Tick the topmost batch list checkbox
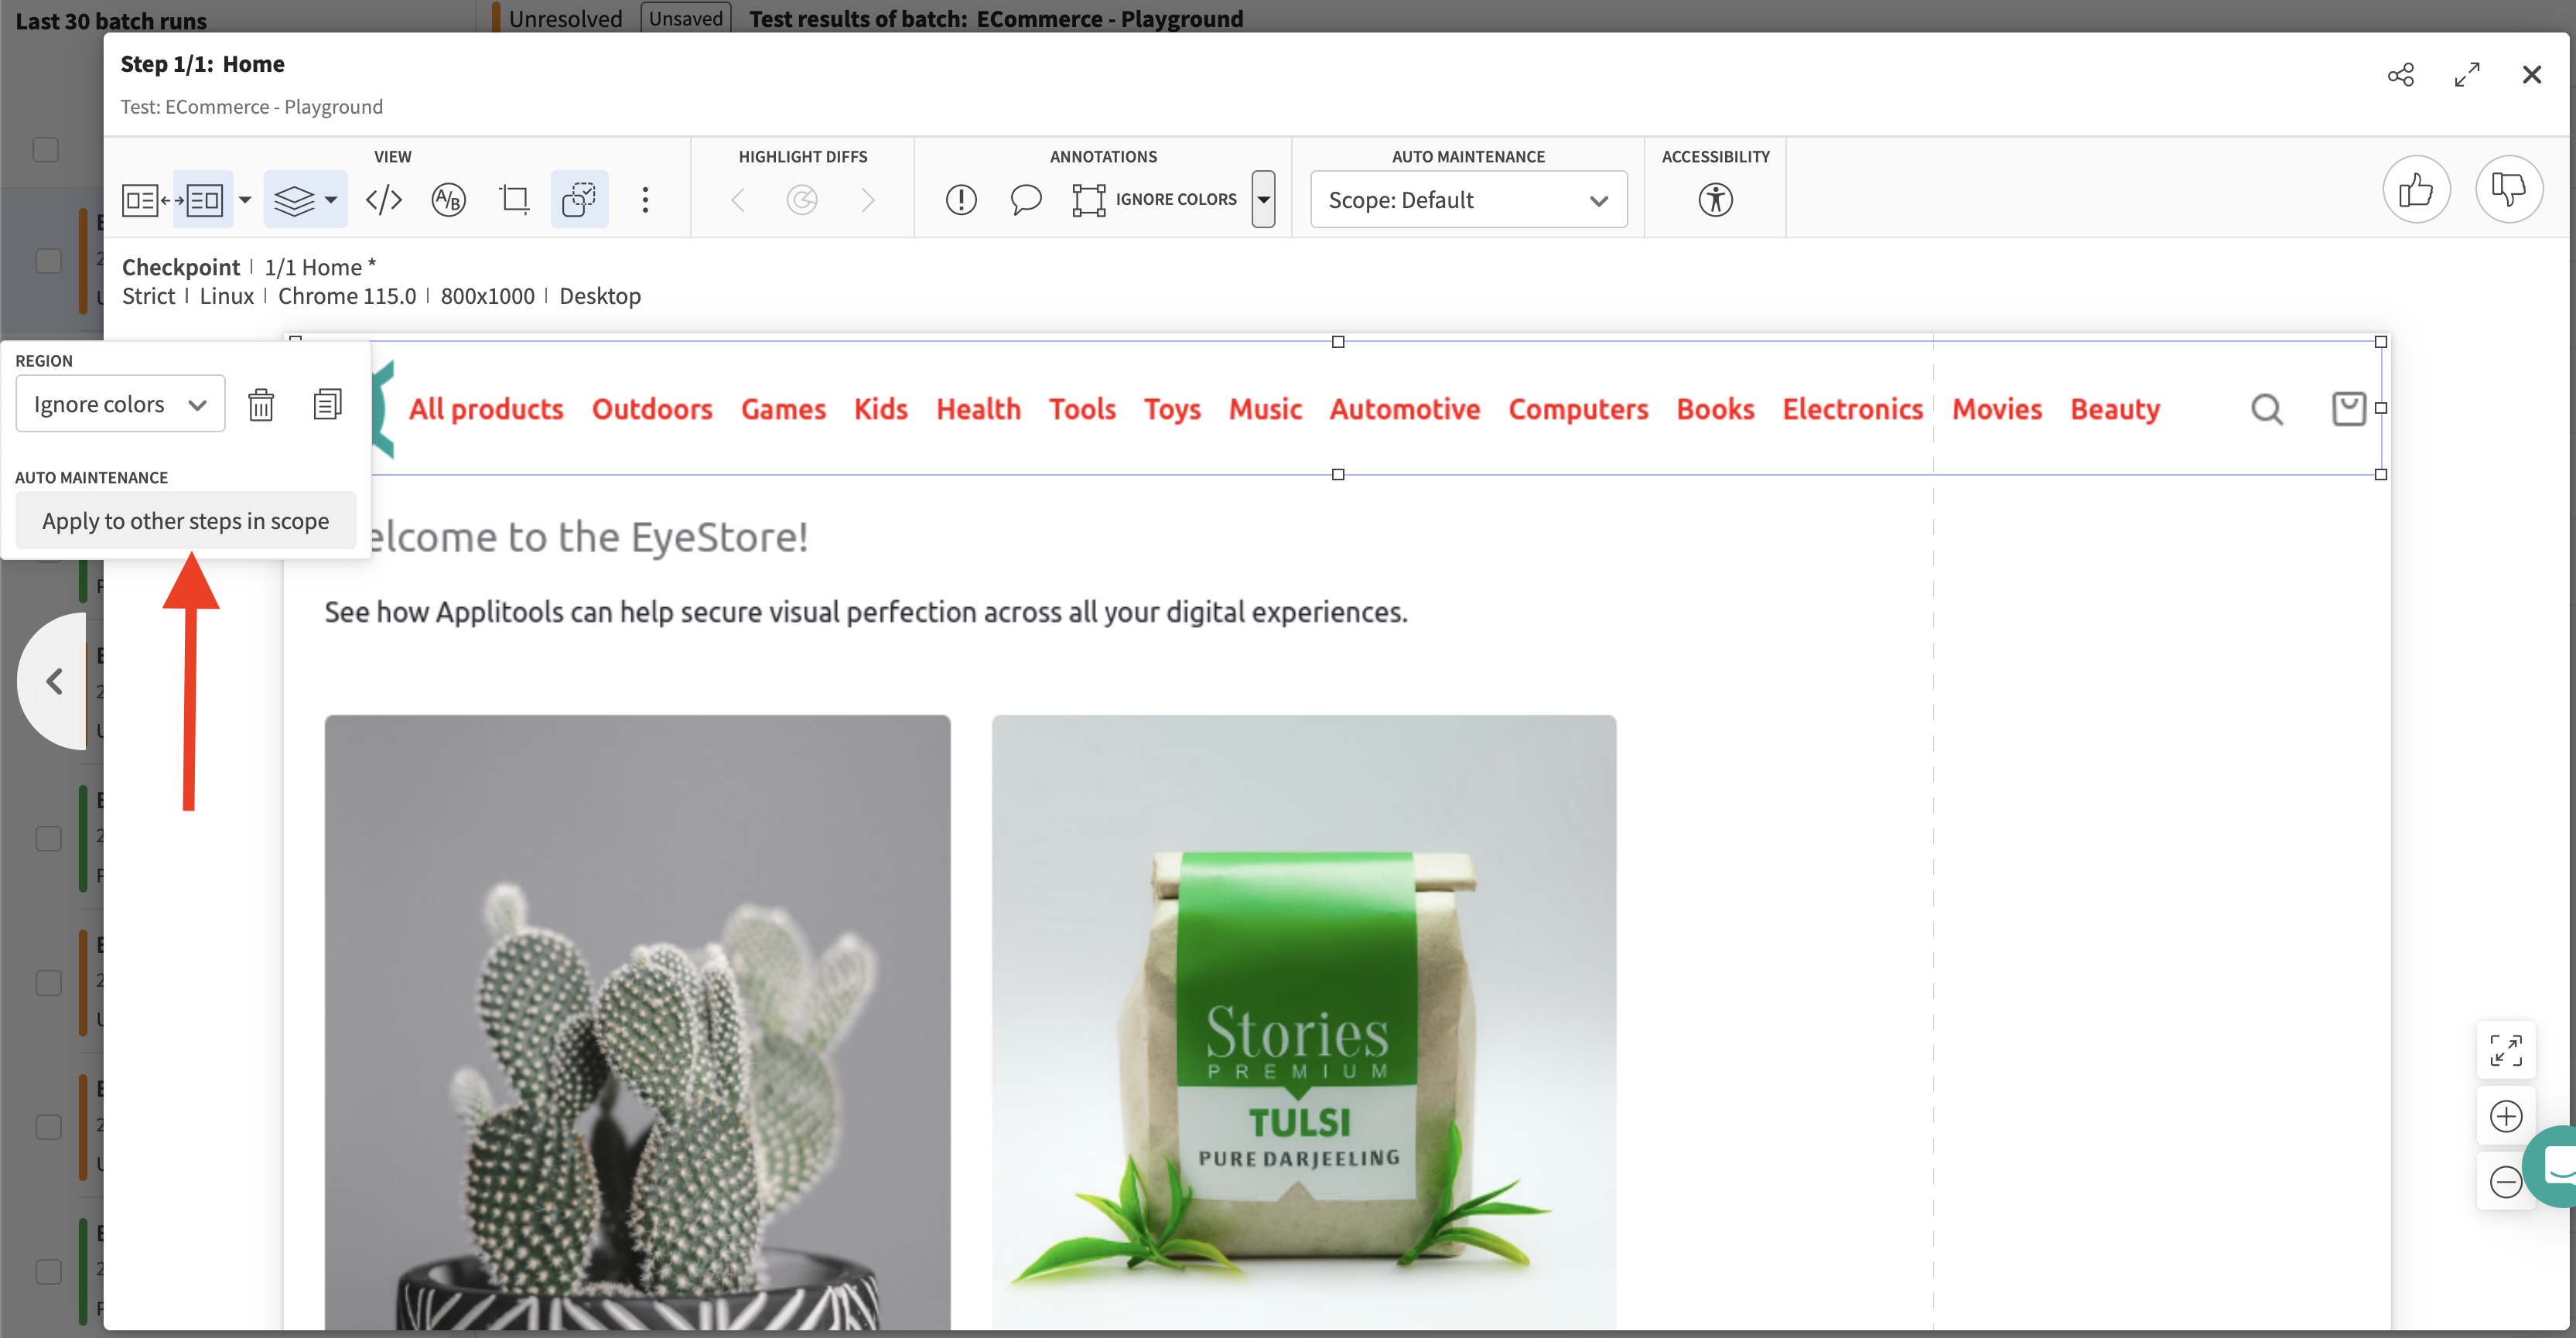2576x1338 pixels. [x=46, y=149]
